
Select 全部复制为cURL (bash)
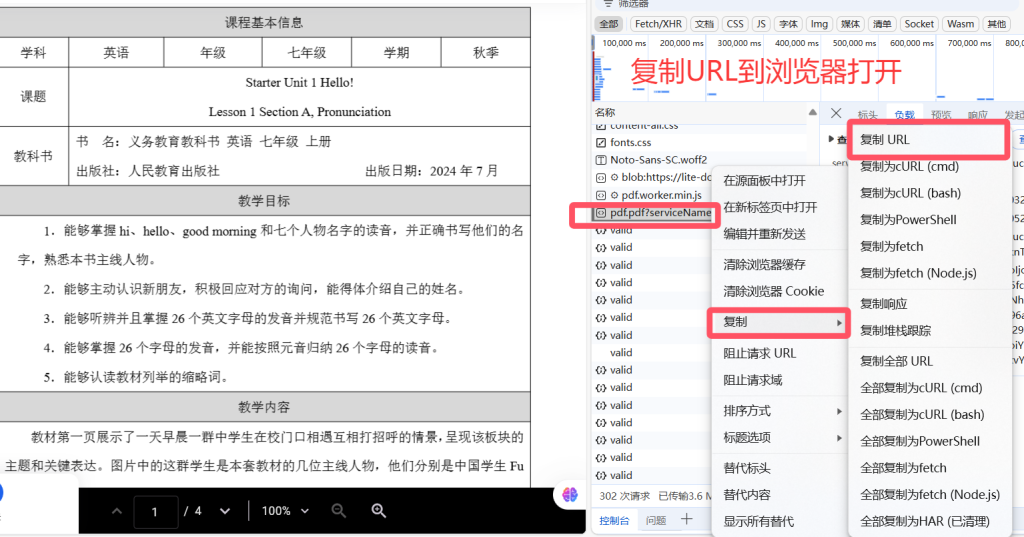(930, 415)
